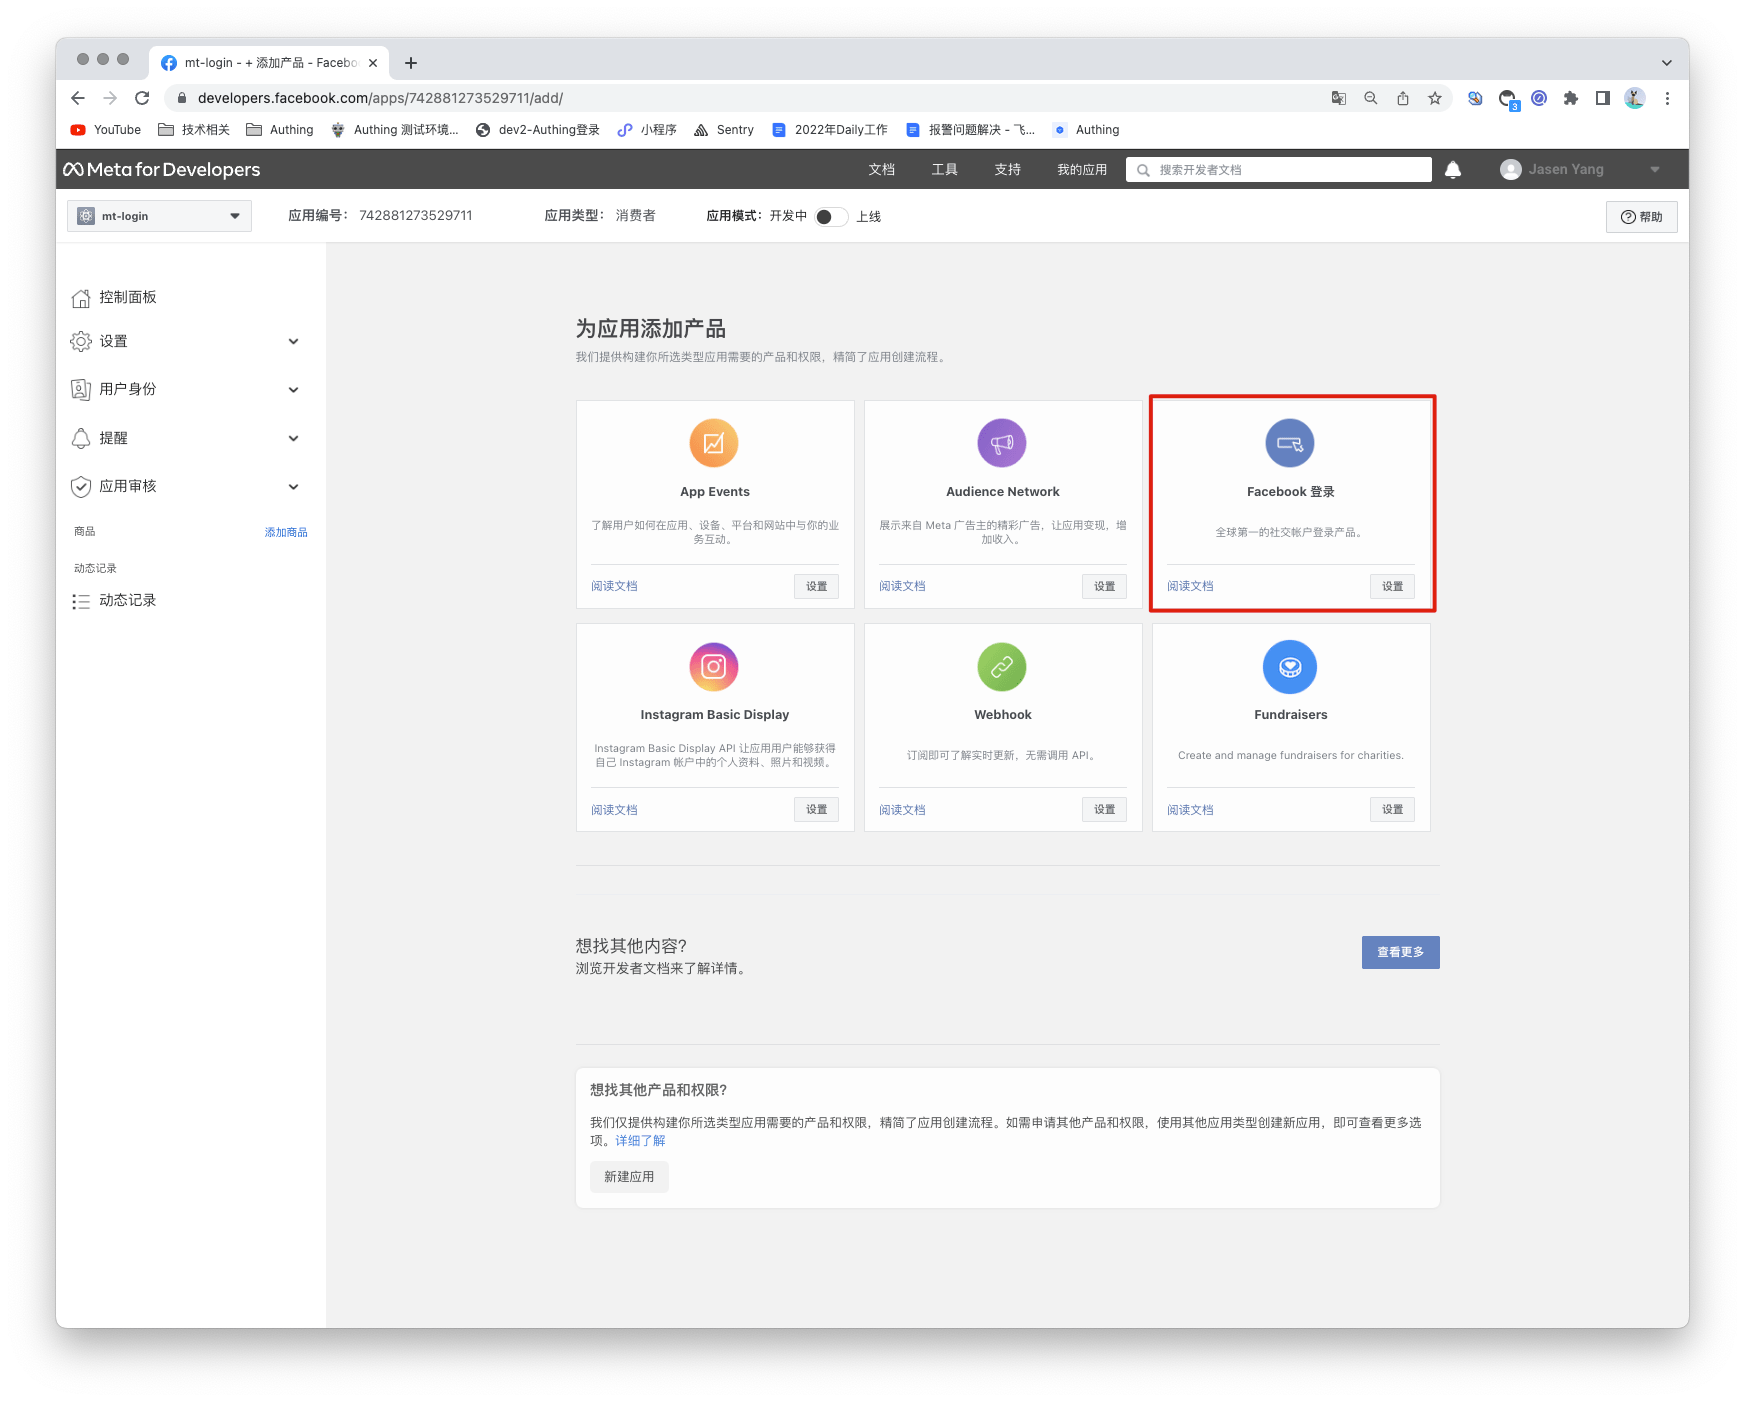Click the Meta for Developers logo
The width and height of the screenshot is (1745, 1402).
(162, 169)
